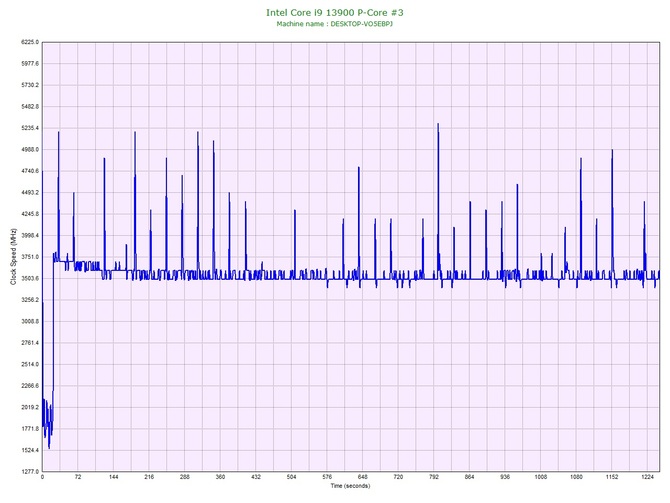Screen dimensions: 670x503
Task: Click the 1771.8 y-axis value
Action: tap(30, 429)
